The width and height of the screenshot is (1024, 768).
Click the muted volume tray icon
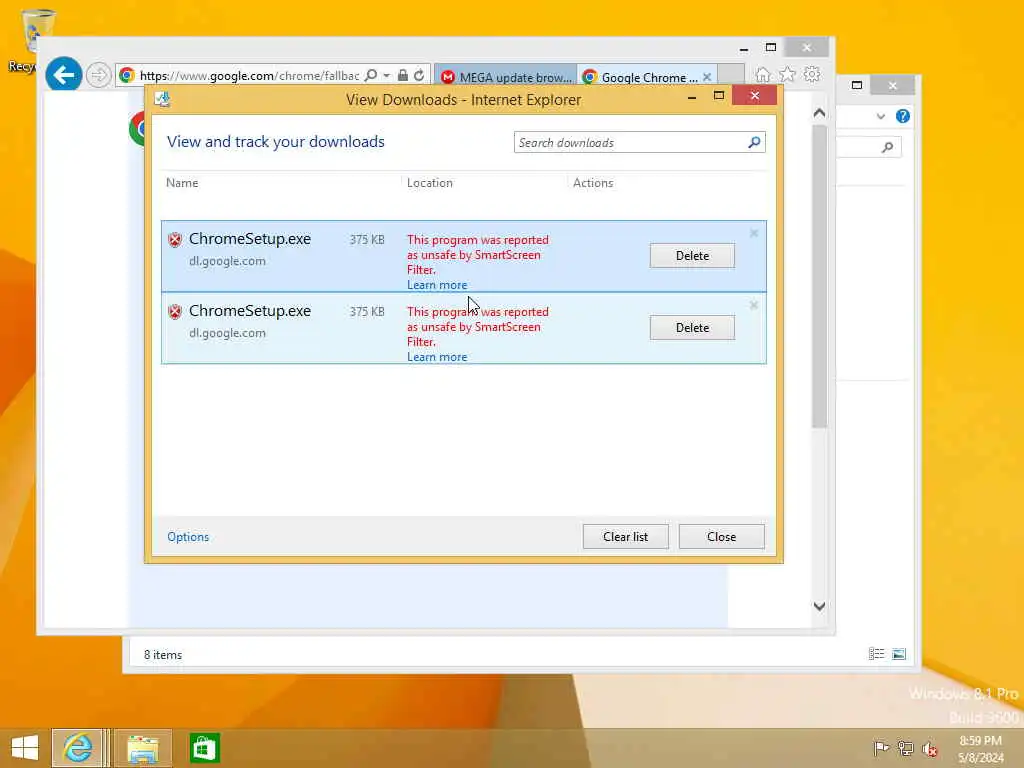[x=929, y=748]
